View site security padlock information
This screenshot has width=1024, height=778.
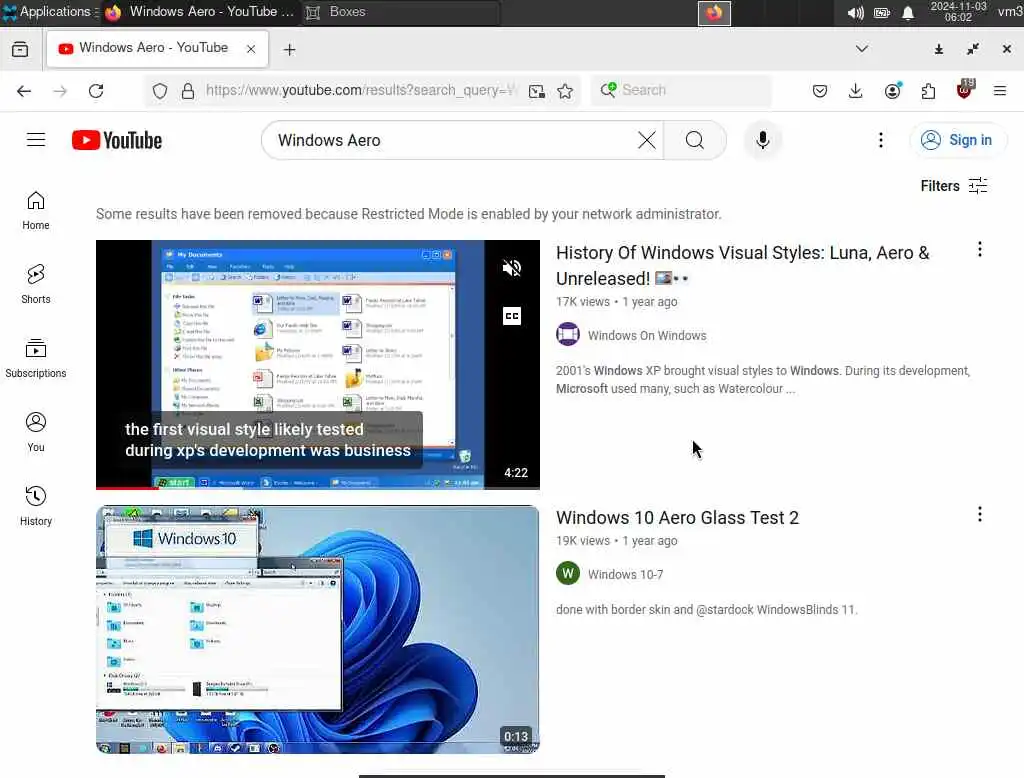pos(188,91)
